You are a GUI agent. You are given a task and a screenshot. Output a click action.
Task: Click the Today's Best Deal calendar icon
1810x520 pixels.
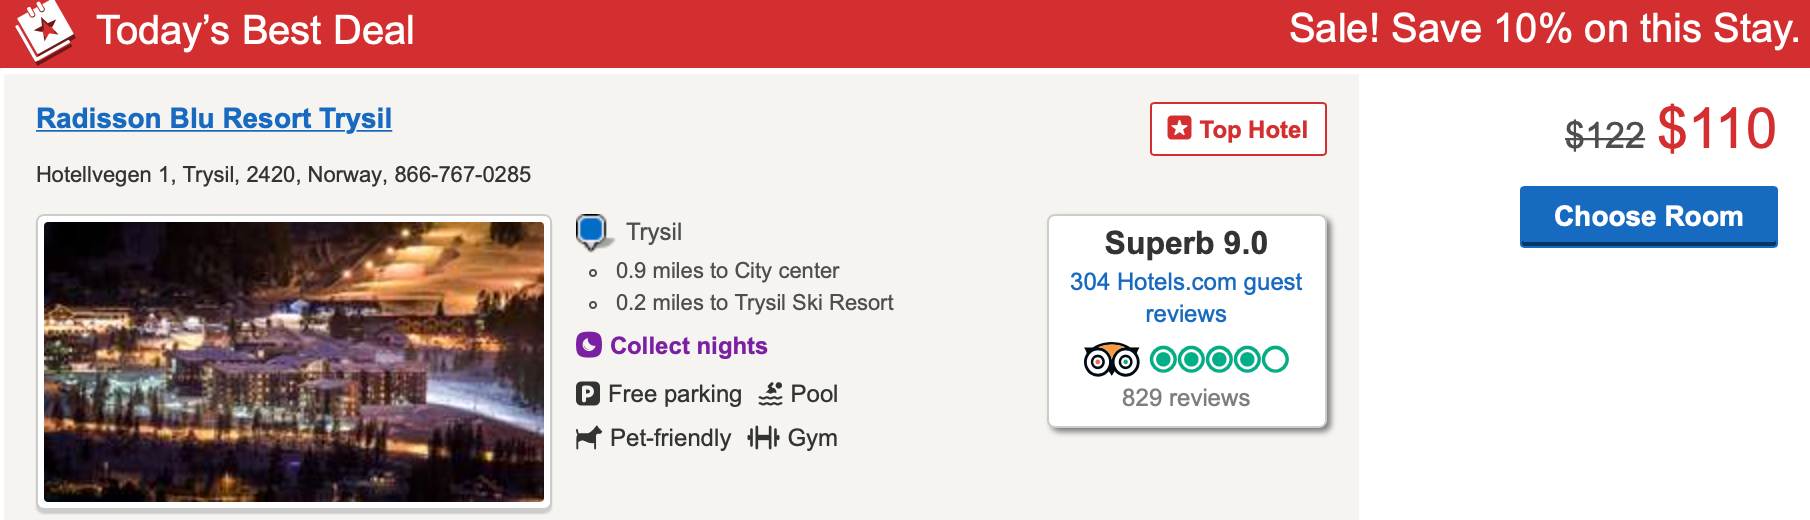[45, 30]
